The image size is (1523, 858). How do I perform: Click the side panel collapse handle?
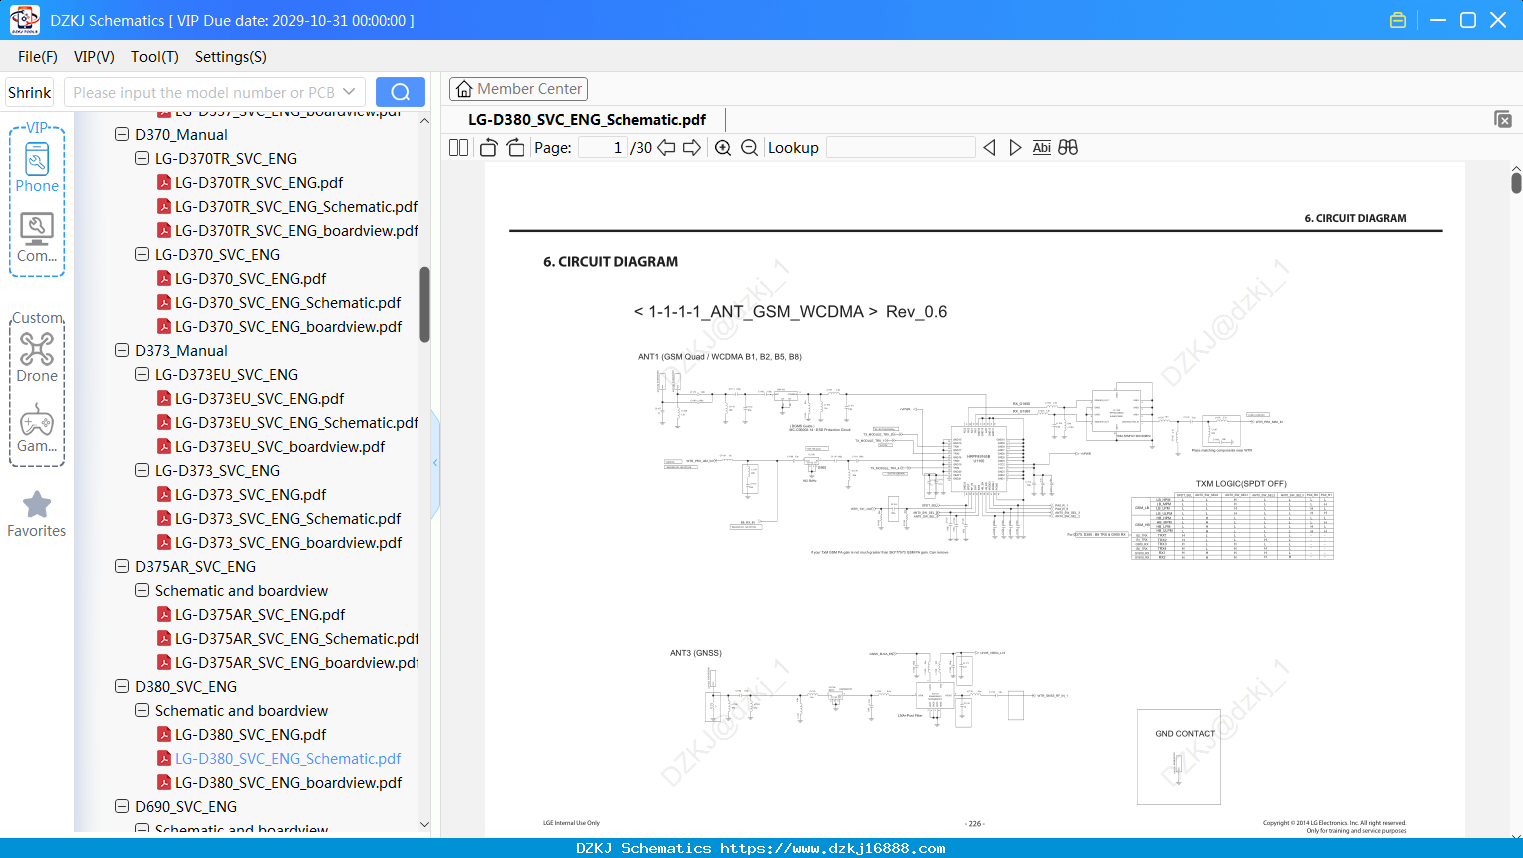(435, 463)
